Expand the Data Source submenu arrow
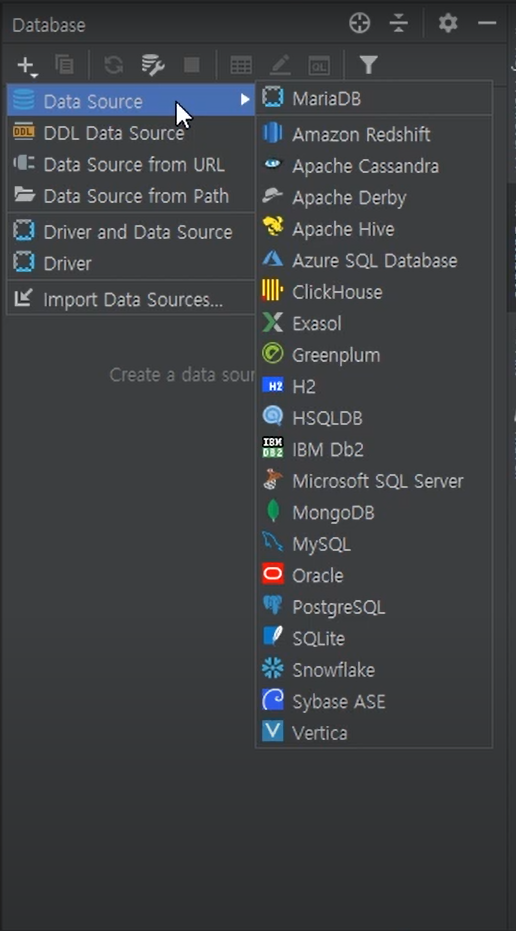Screen dimensions: 516x931 click(x=245, y=100)
